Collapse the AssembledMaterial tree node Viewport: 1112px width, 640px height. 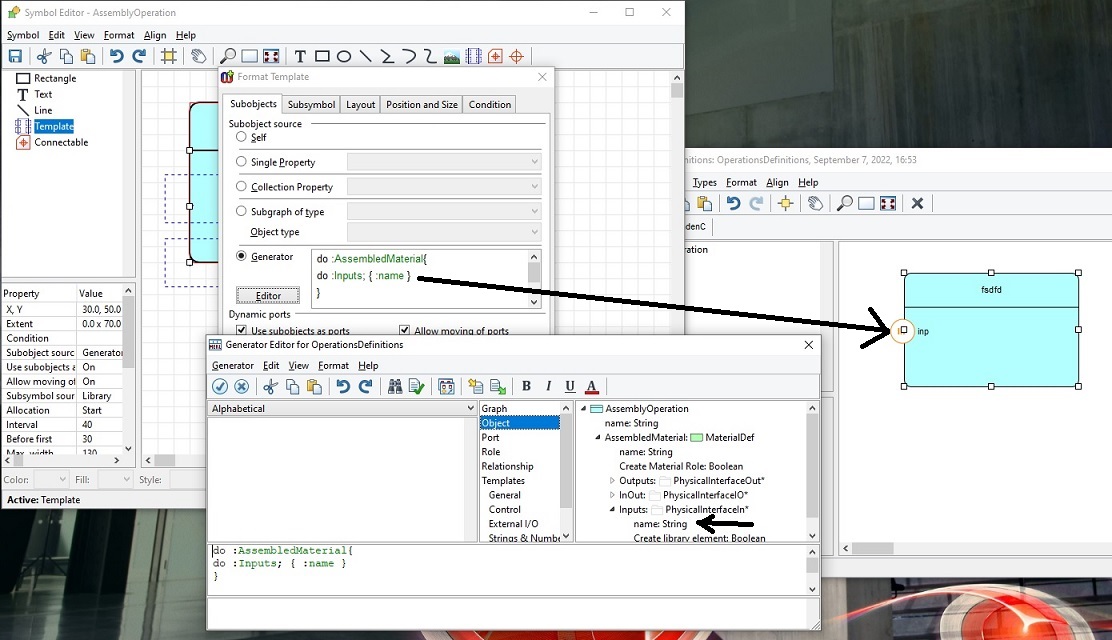pos(598,438)
